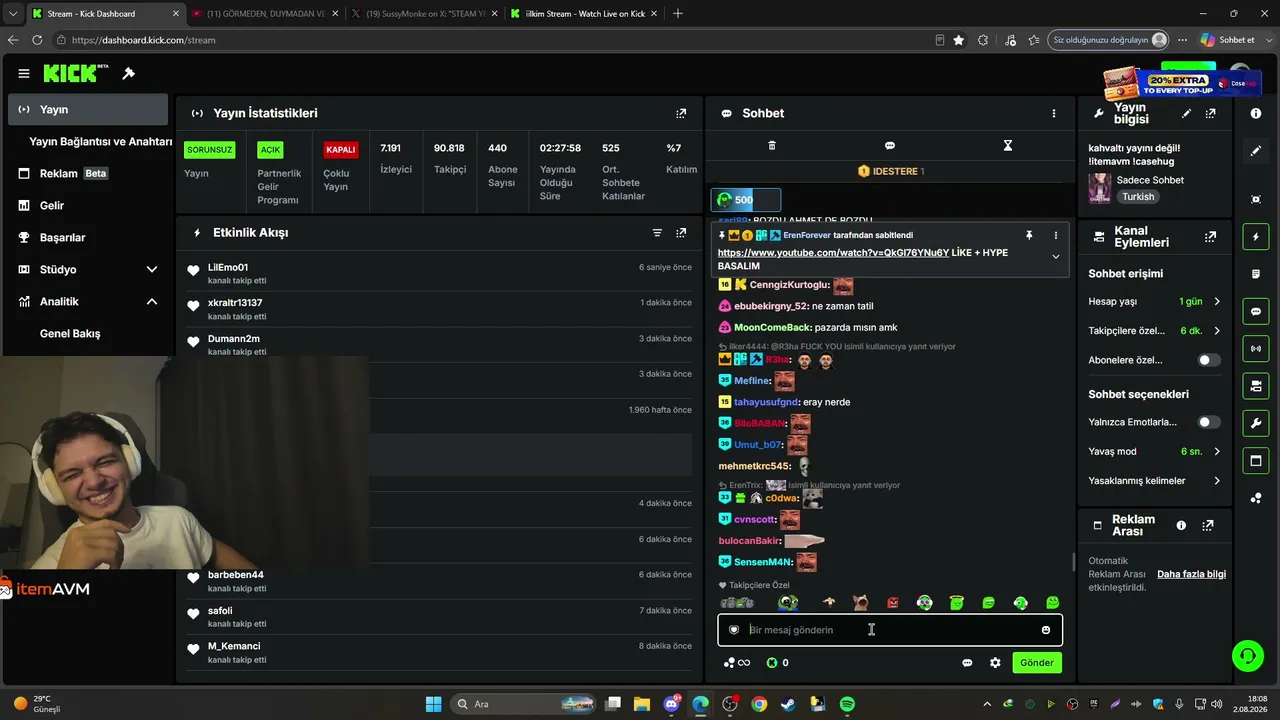Open Başarılar in the sidebar

pyautogui.click(x=88, y=238)
